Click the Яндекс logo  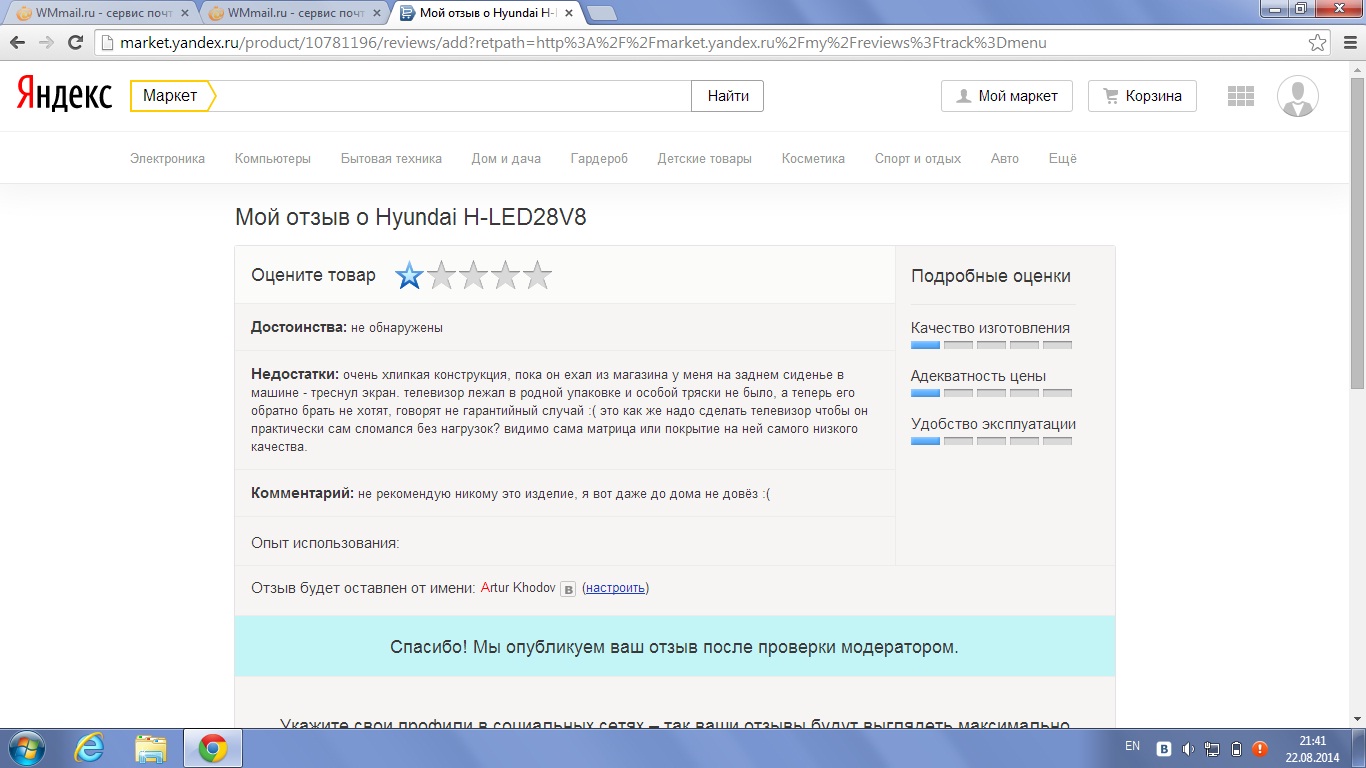pos(64,95)
